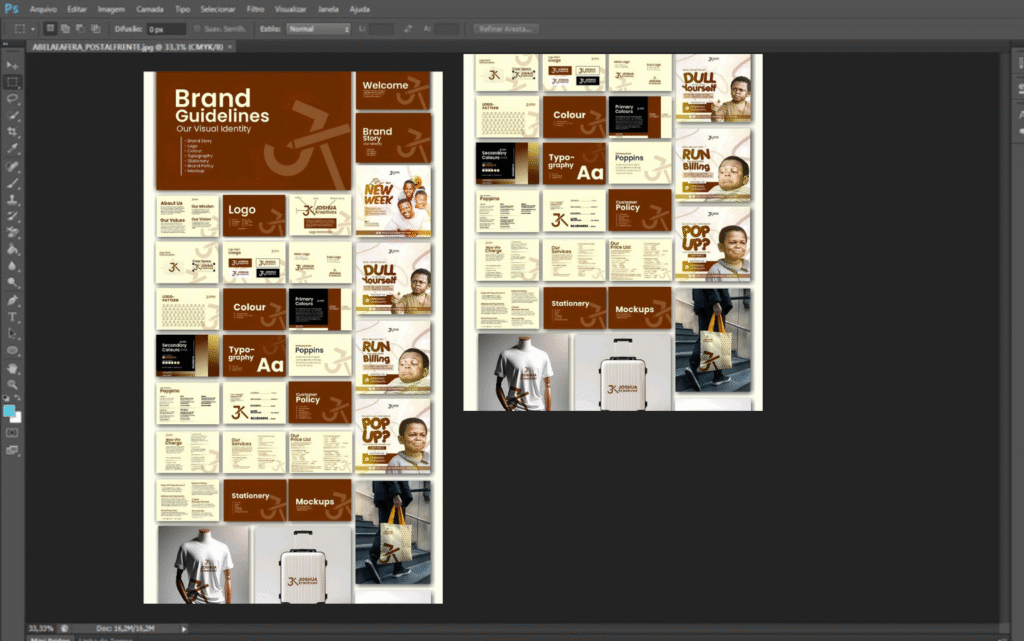Image resolution: width=1024 pixels, height=641 pixels.
Task: Select the Move tool
Action: tap(13, 64)
